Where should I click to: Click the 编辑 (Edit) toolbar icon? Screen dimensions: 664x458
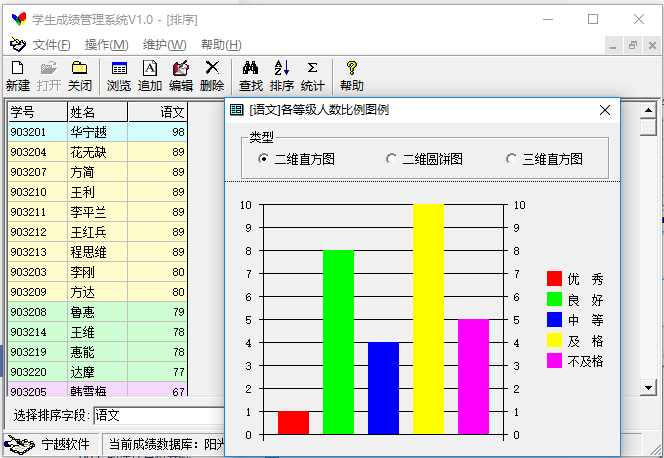tap(181, 68)
